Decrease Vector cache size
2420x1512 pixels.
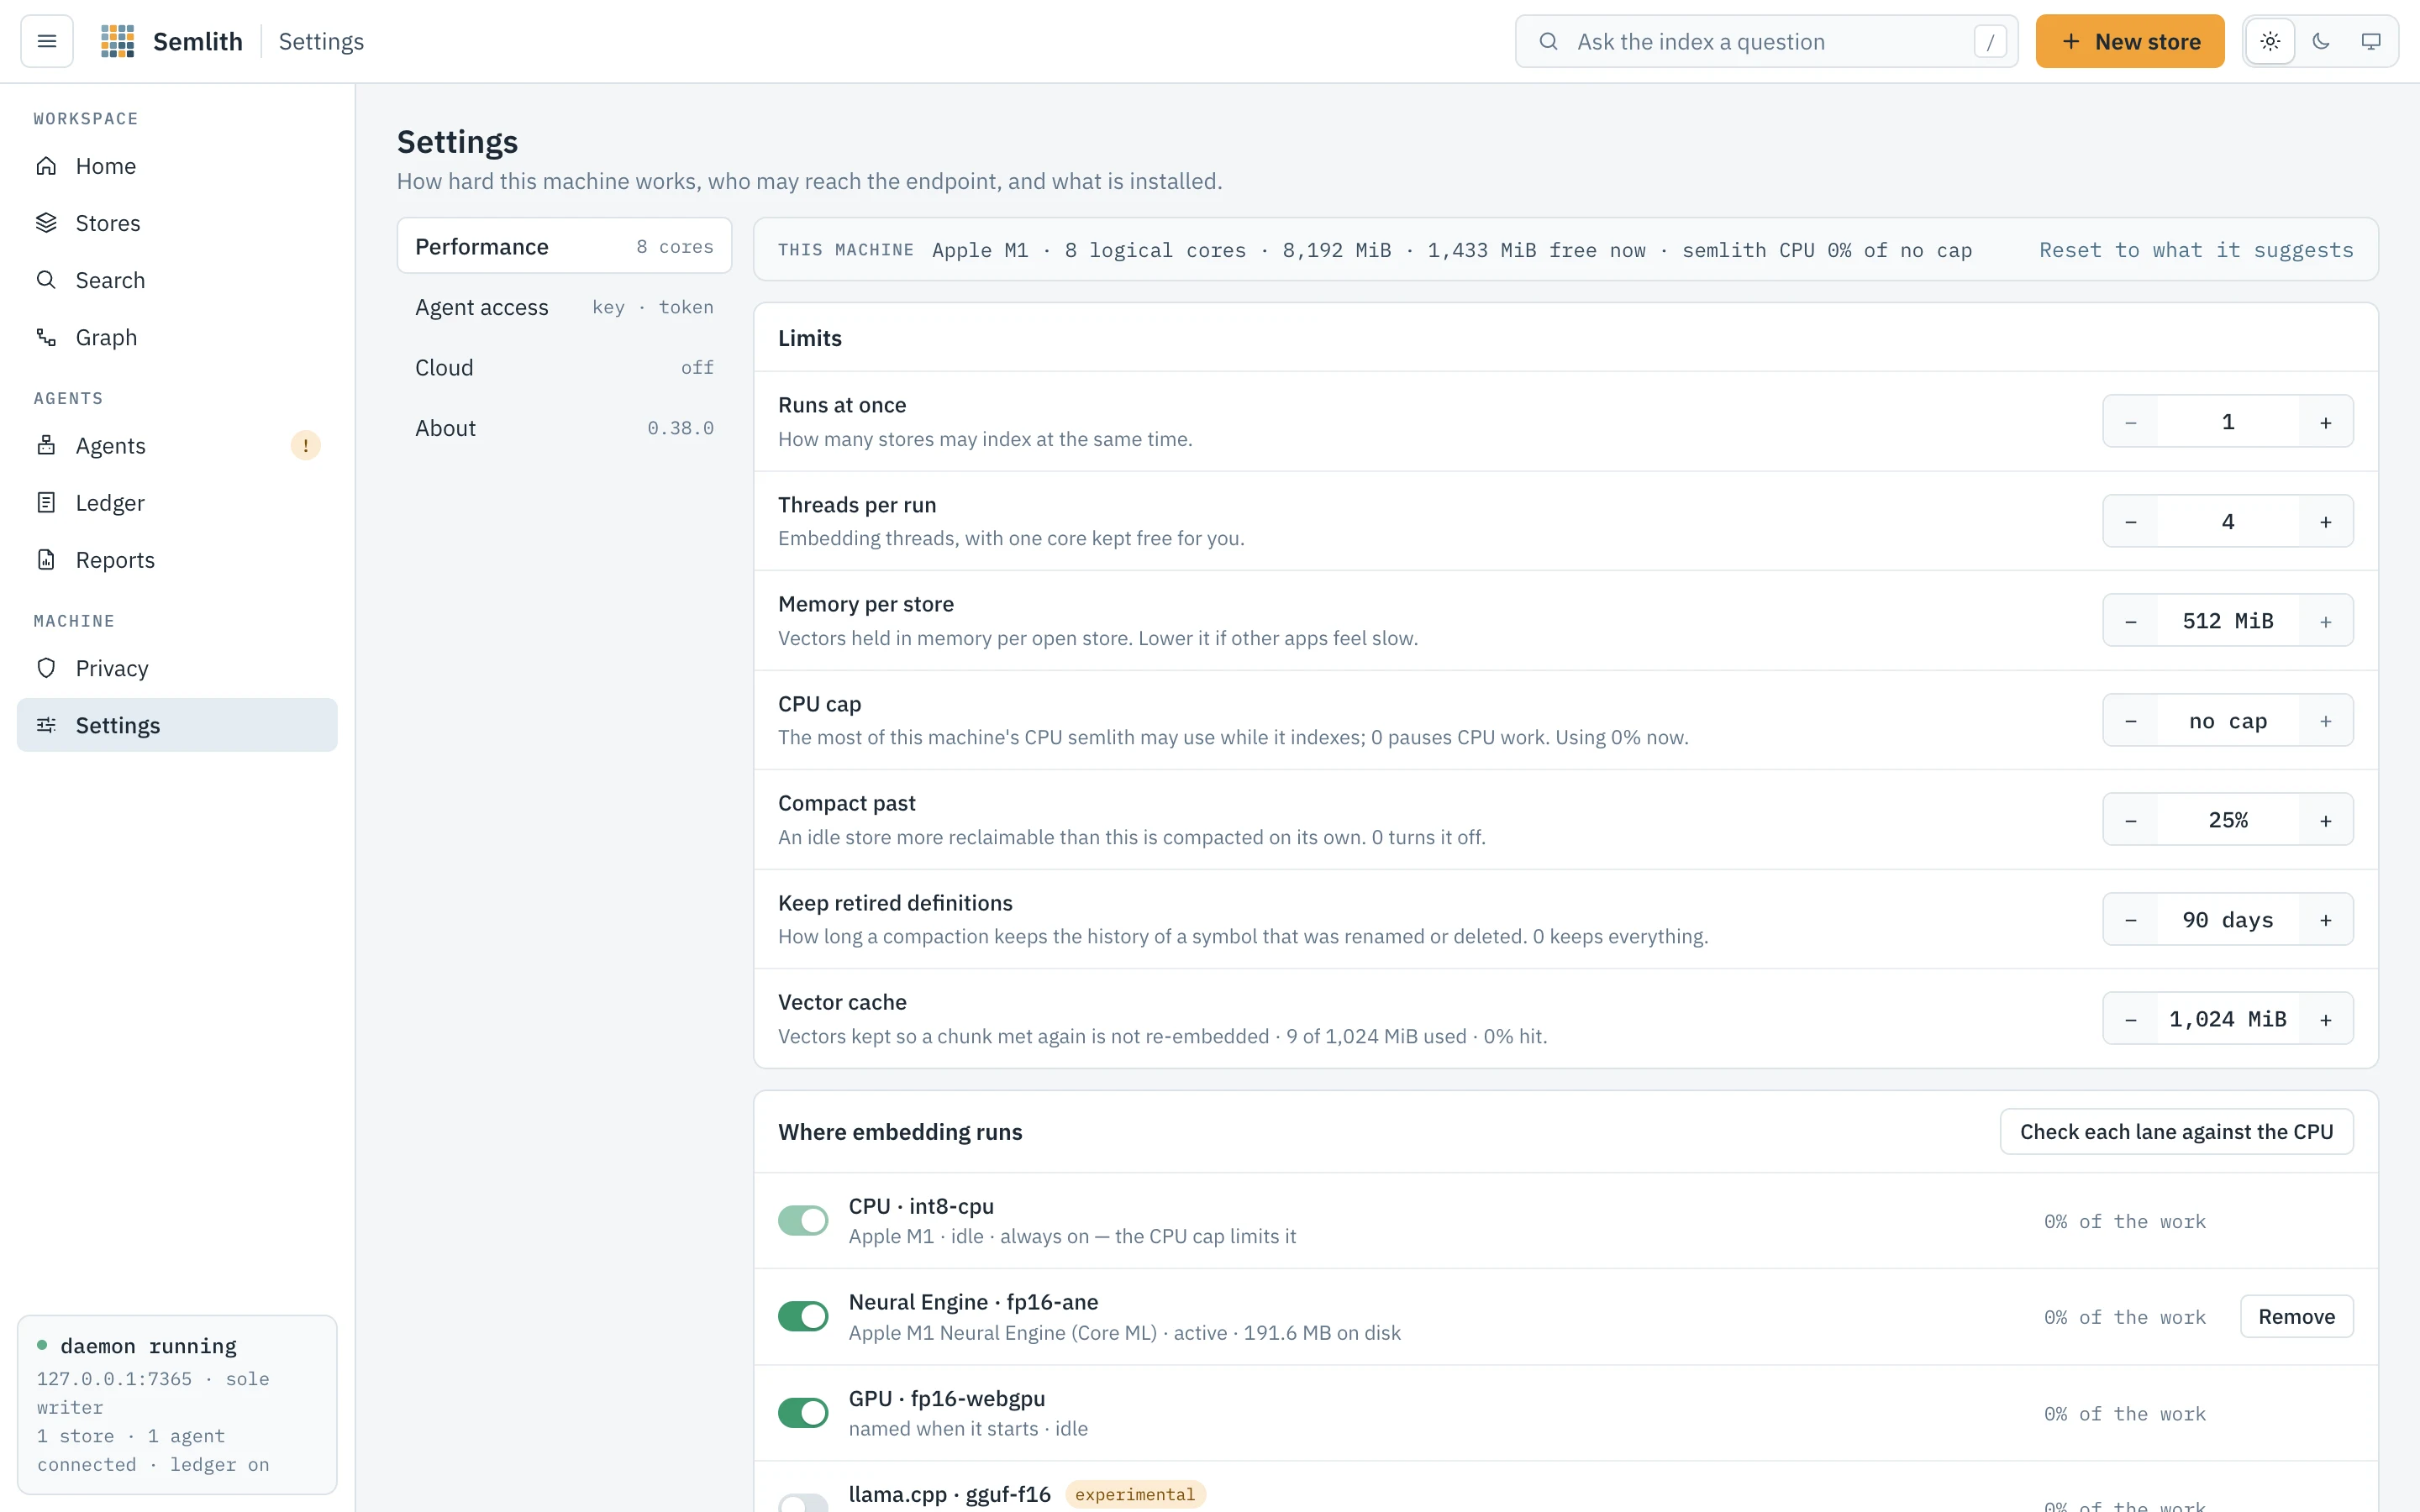[x=2131, y=1019]
